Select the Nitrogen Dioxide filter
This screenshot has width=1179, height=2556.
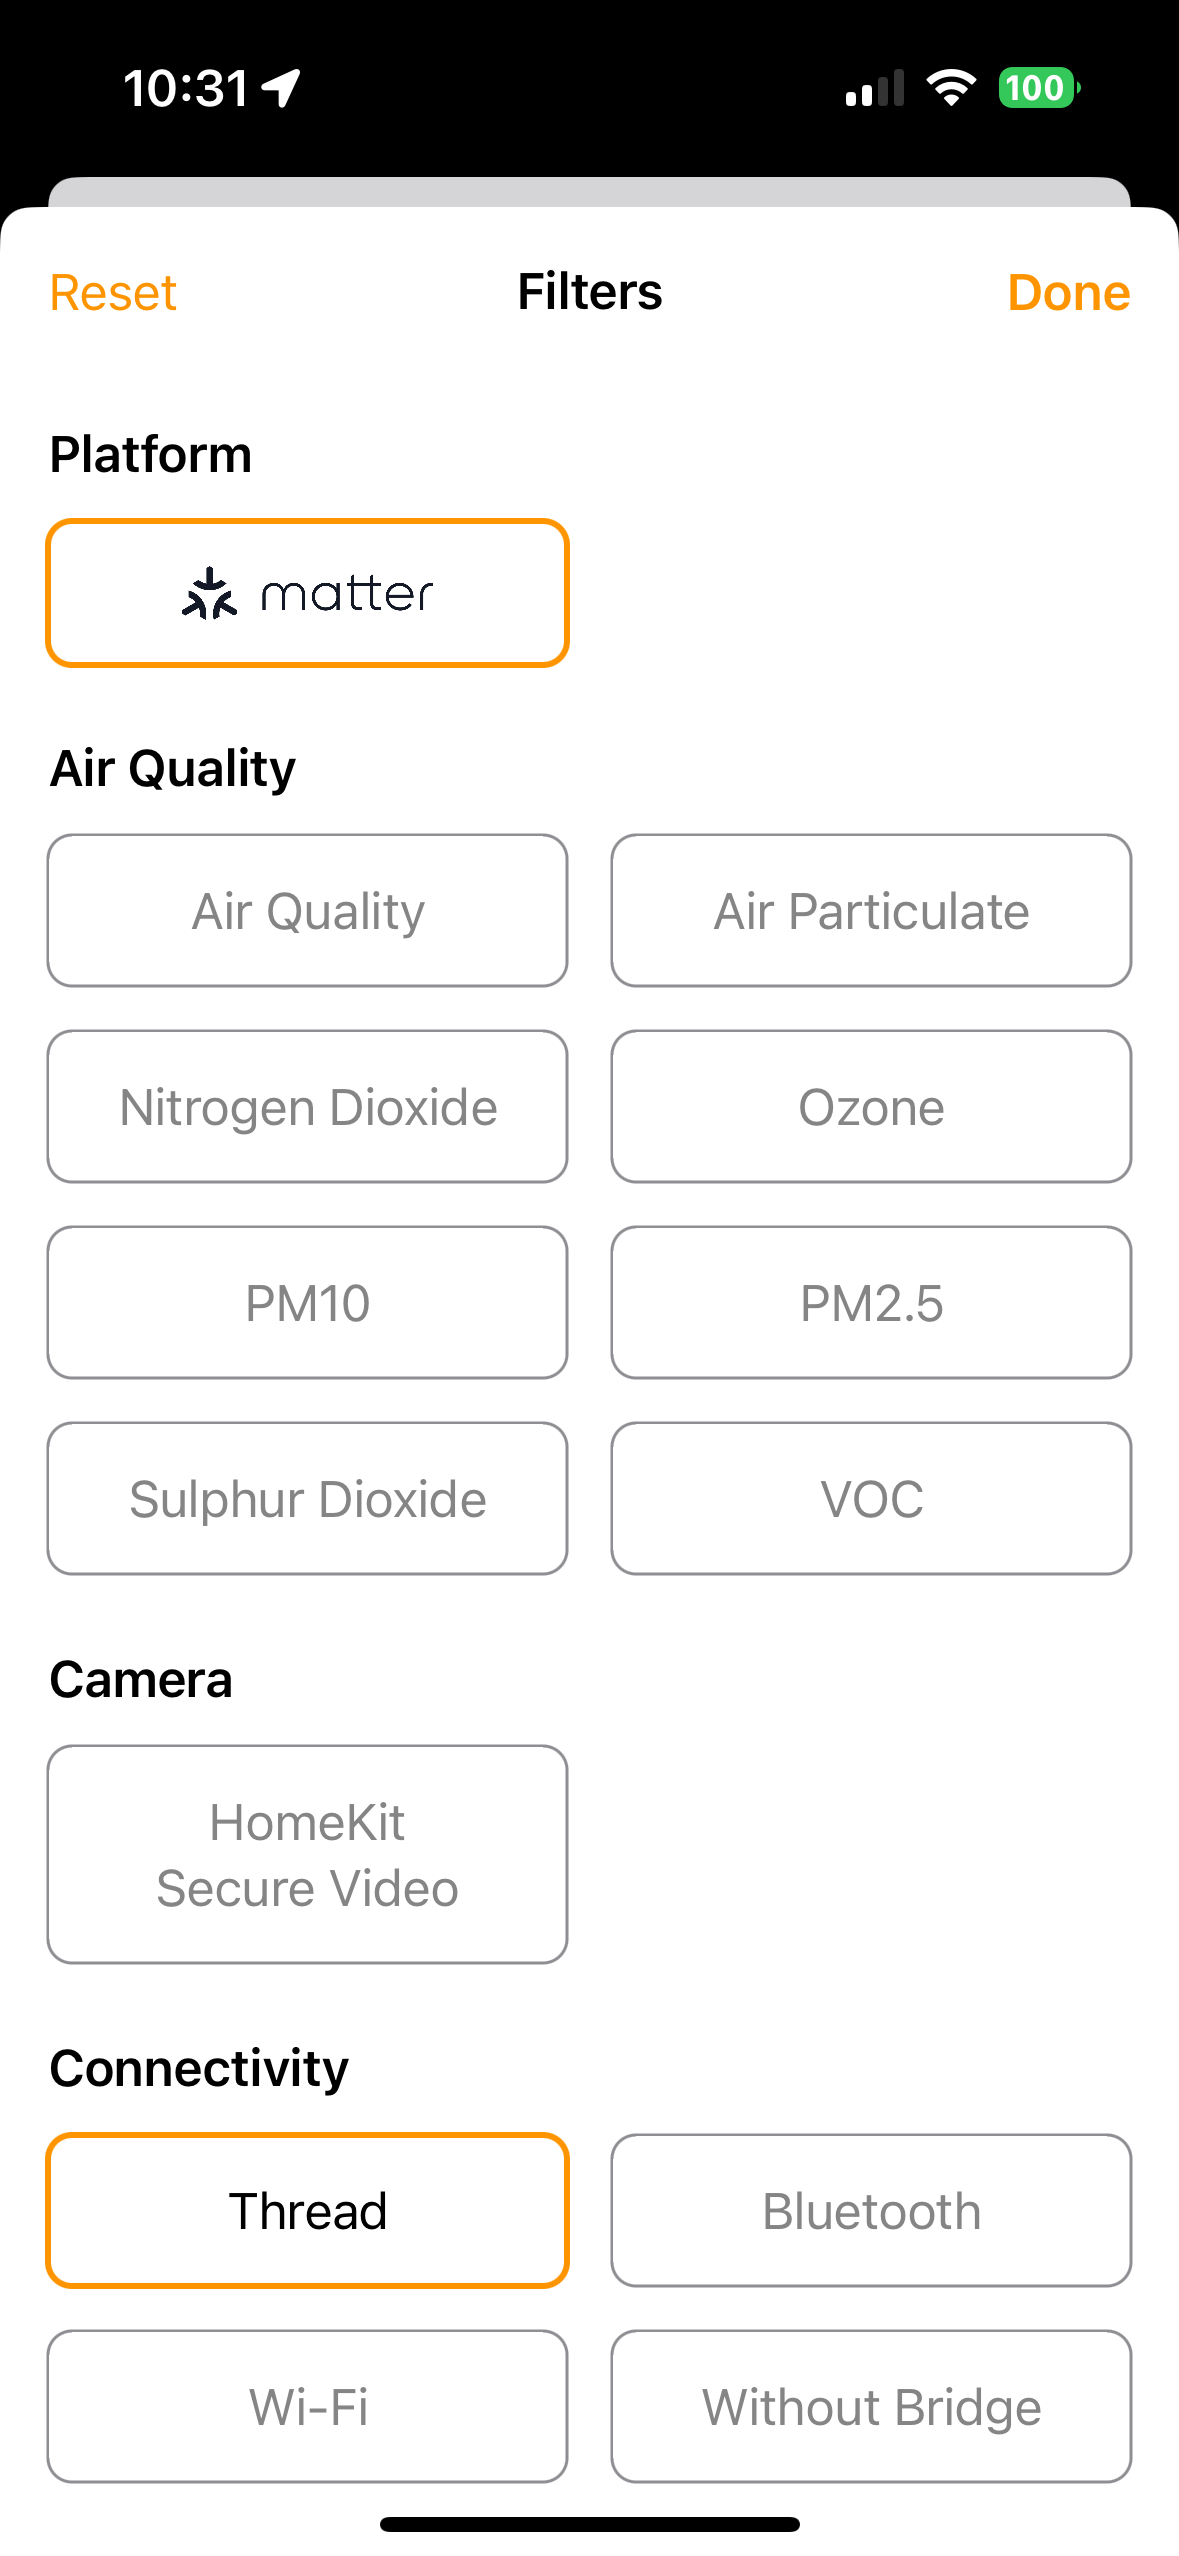tap(307, 1107)
